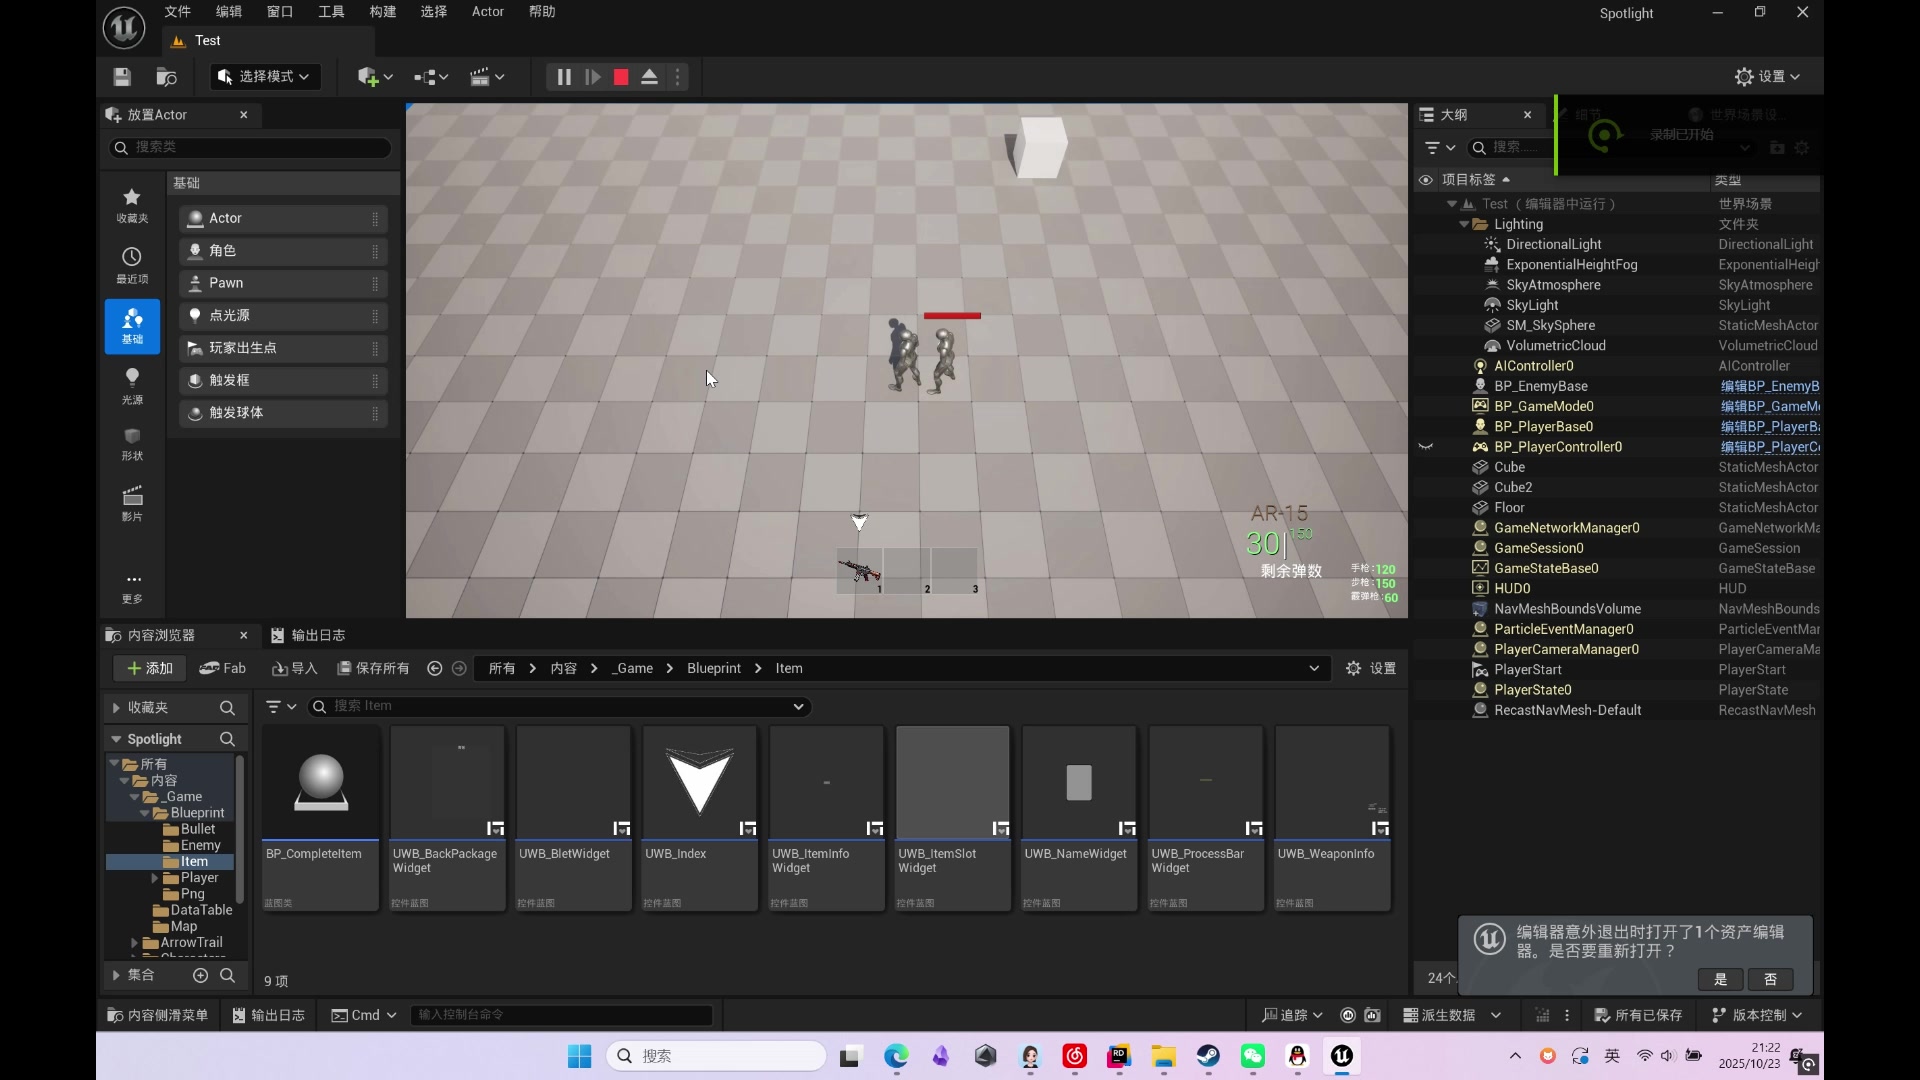Collapse the Lighting folder in outliner
The height and width of the screenshot is (1080, 1920).
point(1464,225)
